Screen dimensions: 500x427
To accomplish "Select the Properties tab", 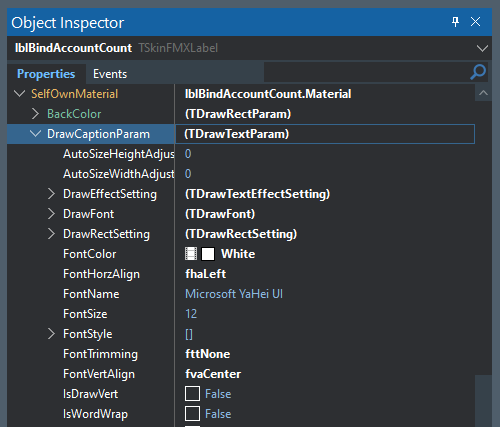I will pyautogui.click(x=46, y=74).
